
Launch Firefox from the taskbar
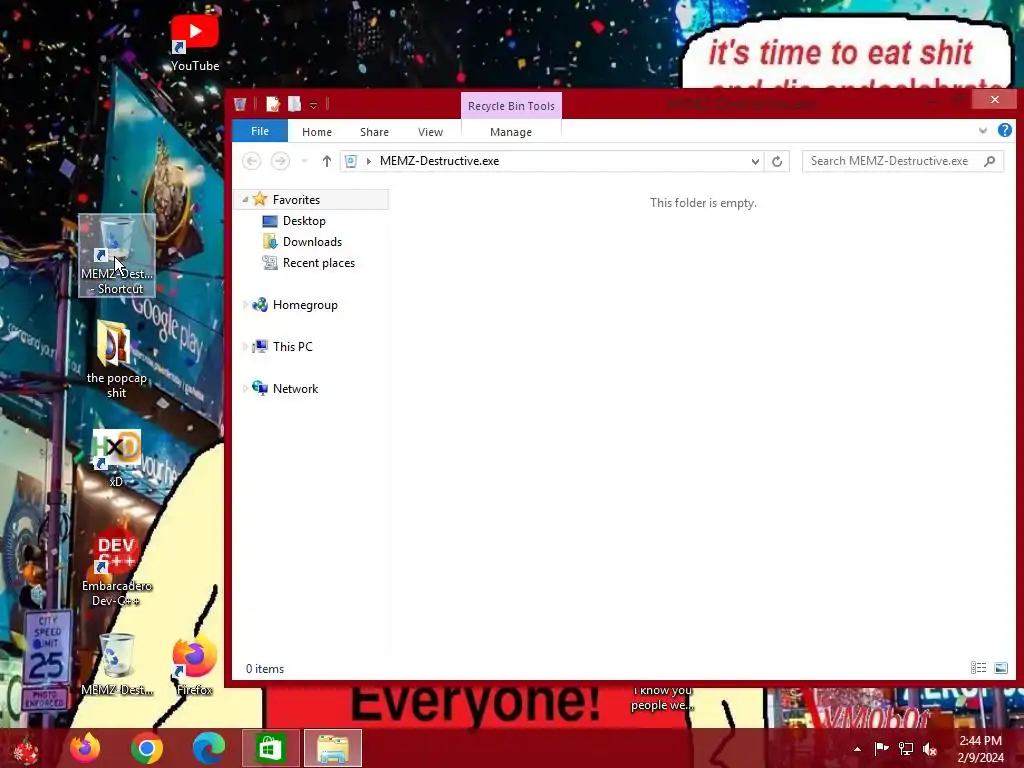(x=85, y=748)
